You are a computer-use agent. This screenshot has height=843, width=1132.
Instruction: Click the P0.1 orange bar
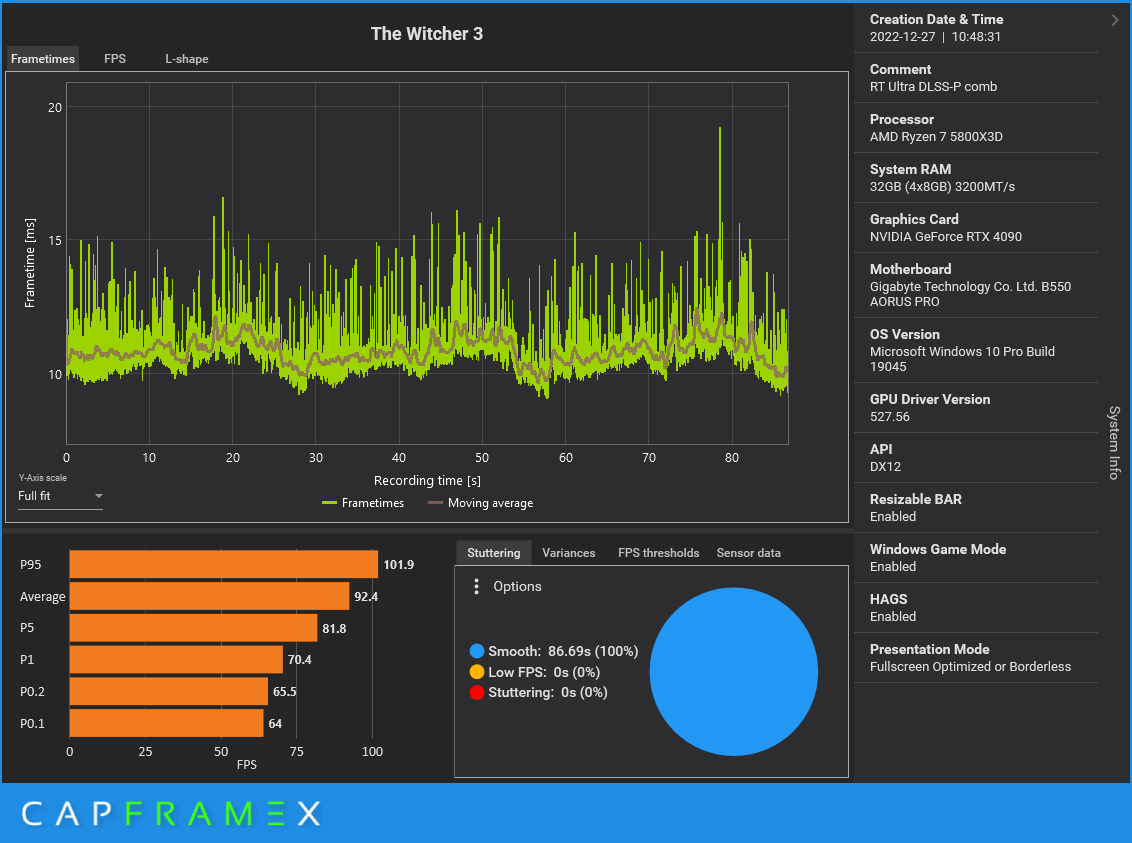pyautogui.click(x=167, y=723)
